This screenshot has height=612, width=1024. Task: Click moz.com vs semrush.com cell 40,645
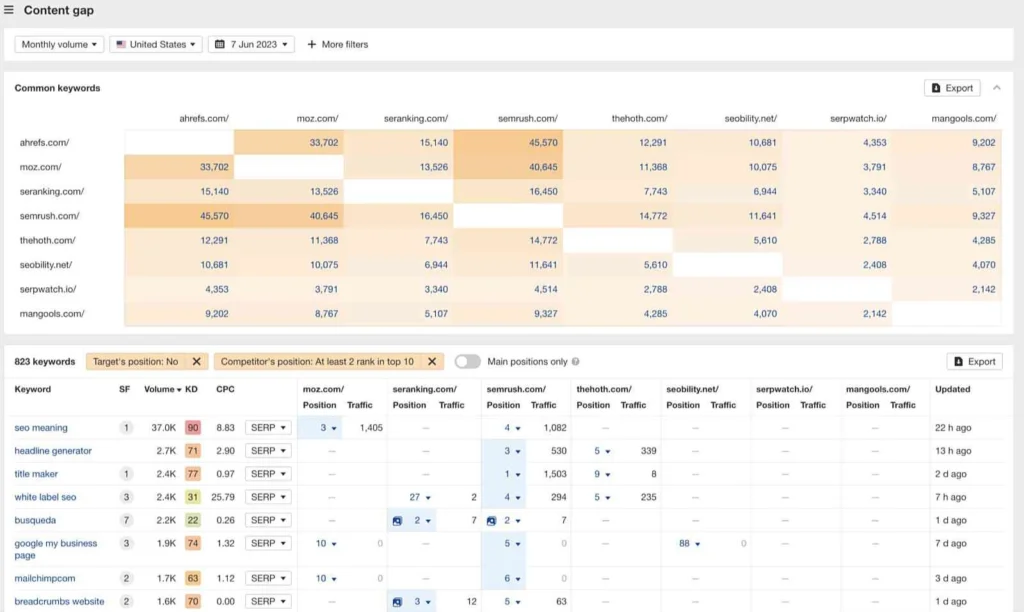[508, 167]
